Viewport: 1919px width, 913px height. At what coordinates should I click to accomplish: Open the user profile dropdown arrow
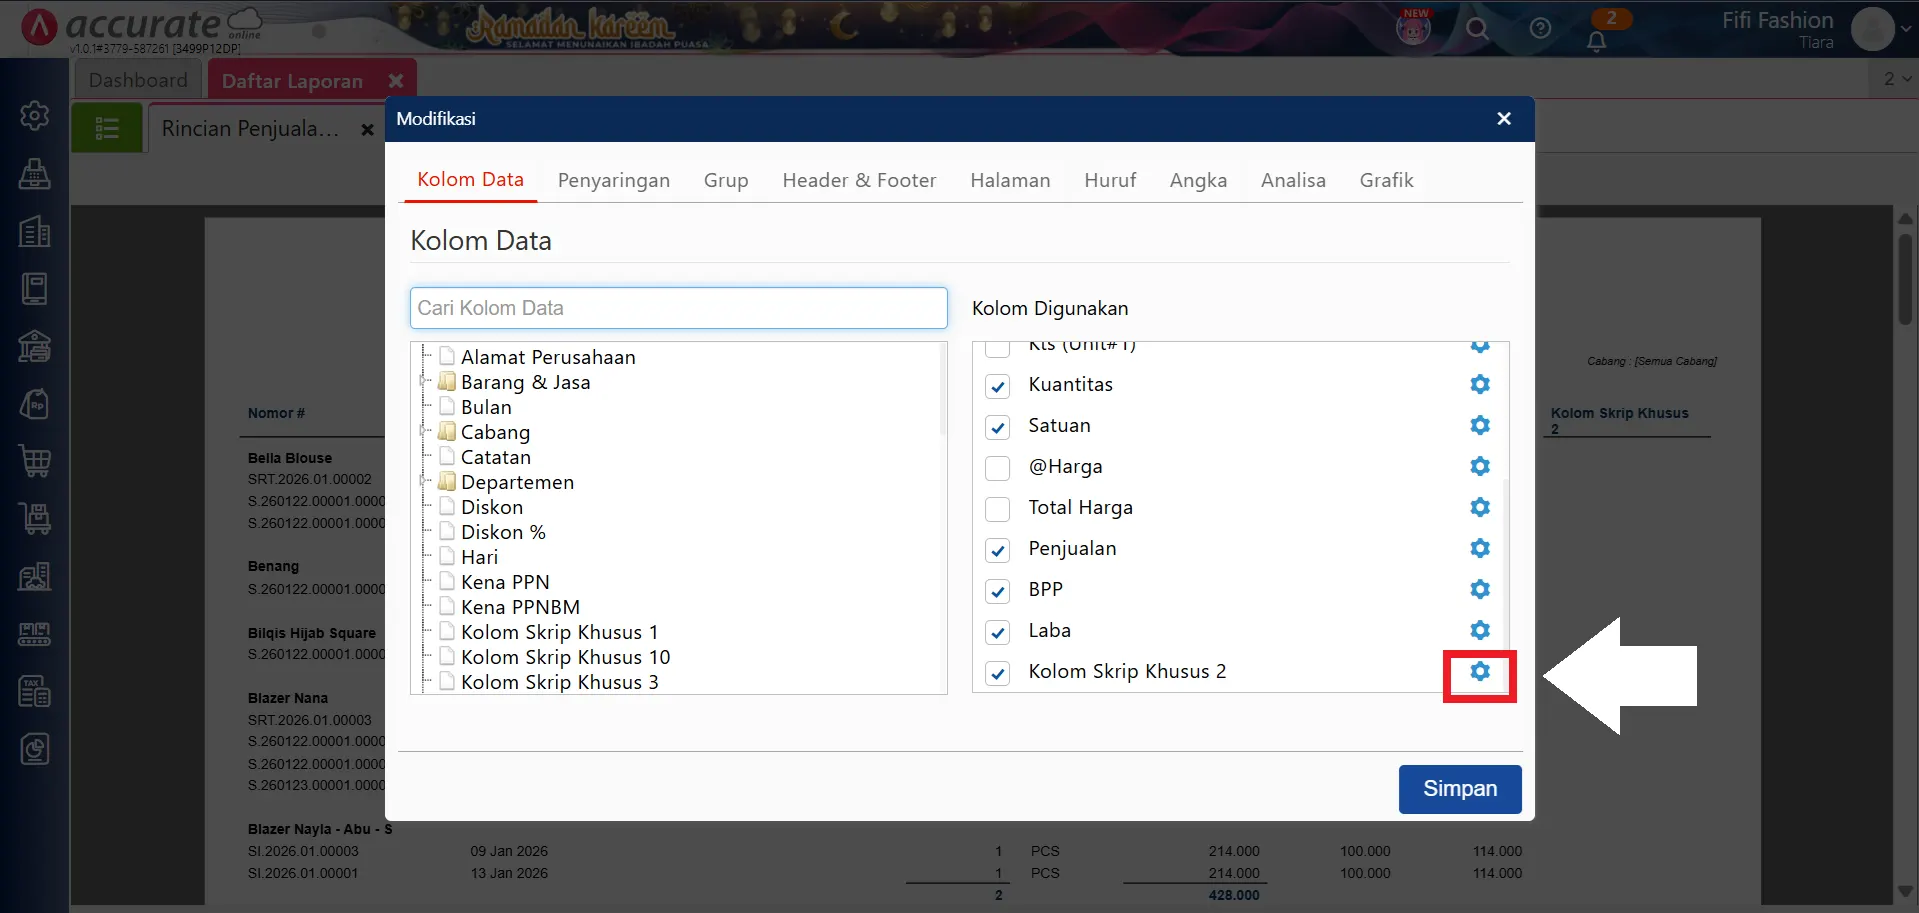click(x=1905, y=29)
